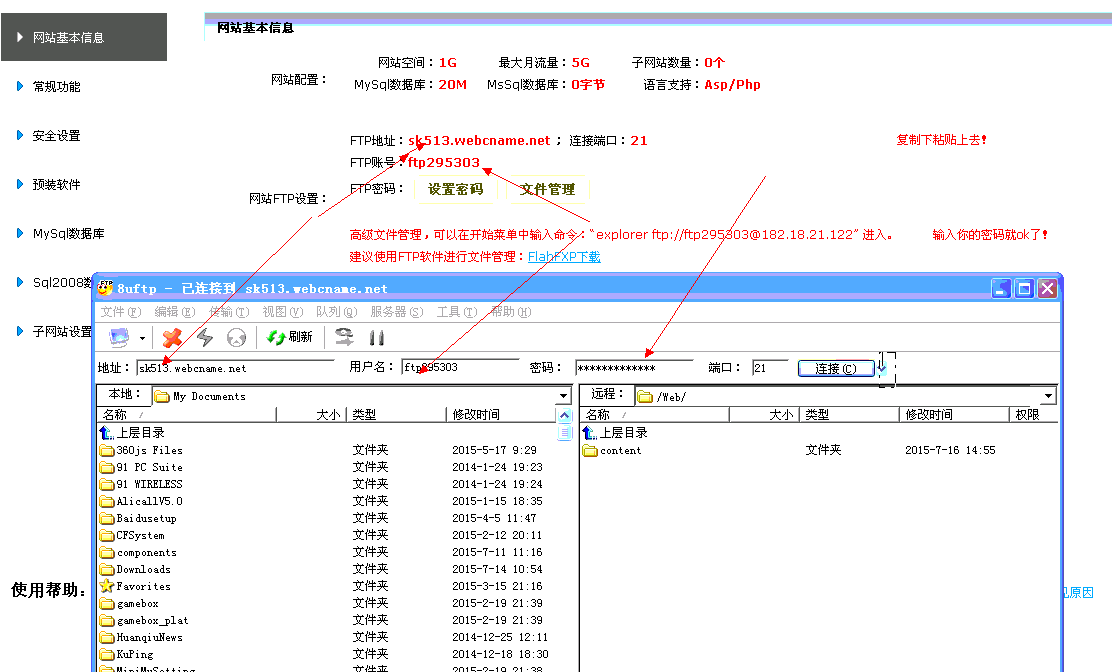Select MySql数据库 in the left sidebar
This screenshot has height=672, width=1112.
[68, 234]
